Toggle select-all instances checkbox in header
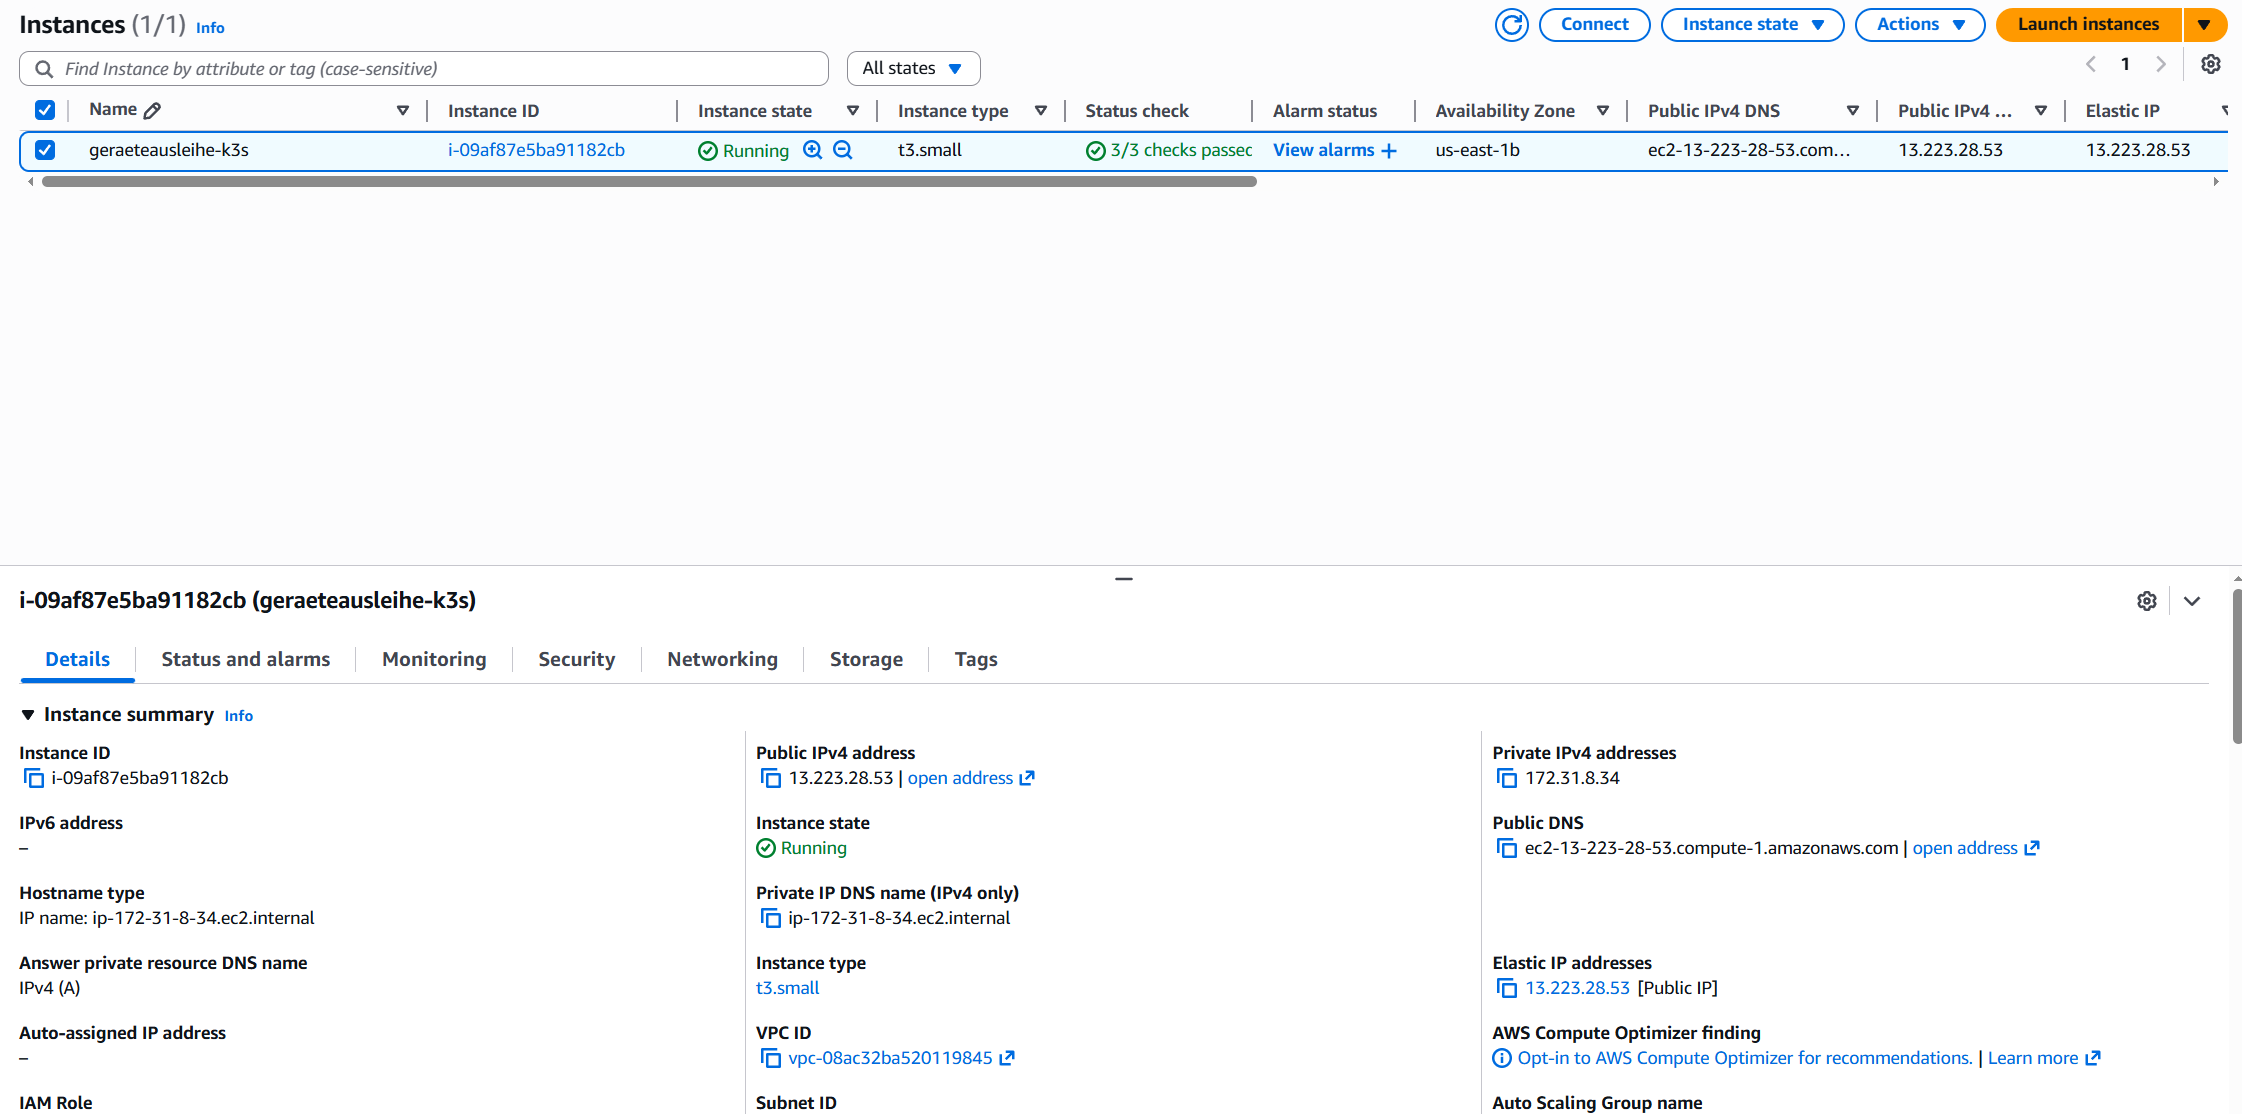This screenshot has height=1114, width=2242. click(45, 110)
